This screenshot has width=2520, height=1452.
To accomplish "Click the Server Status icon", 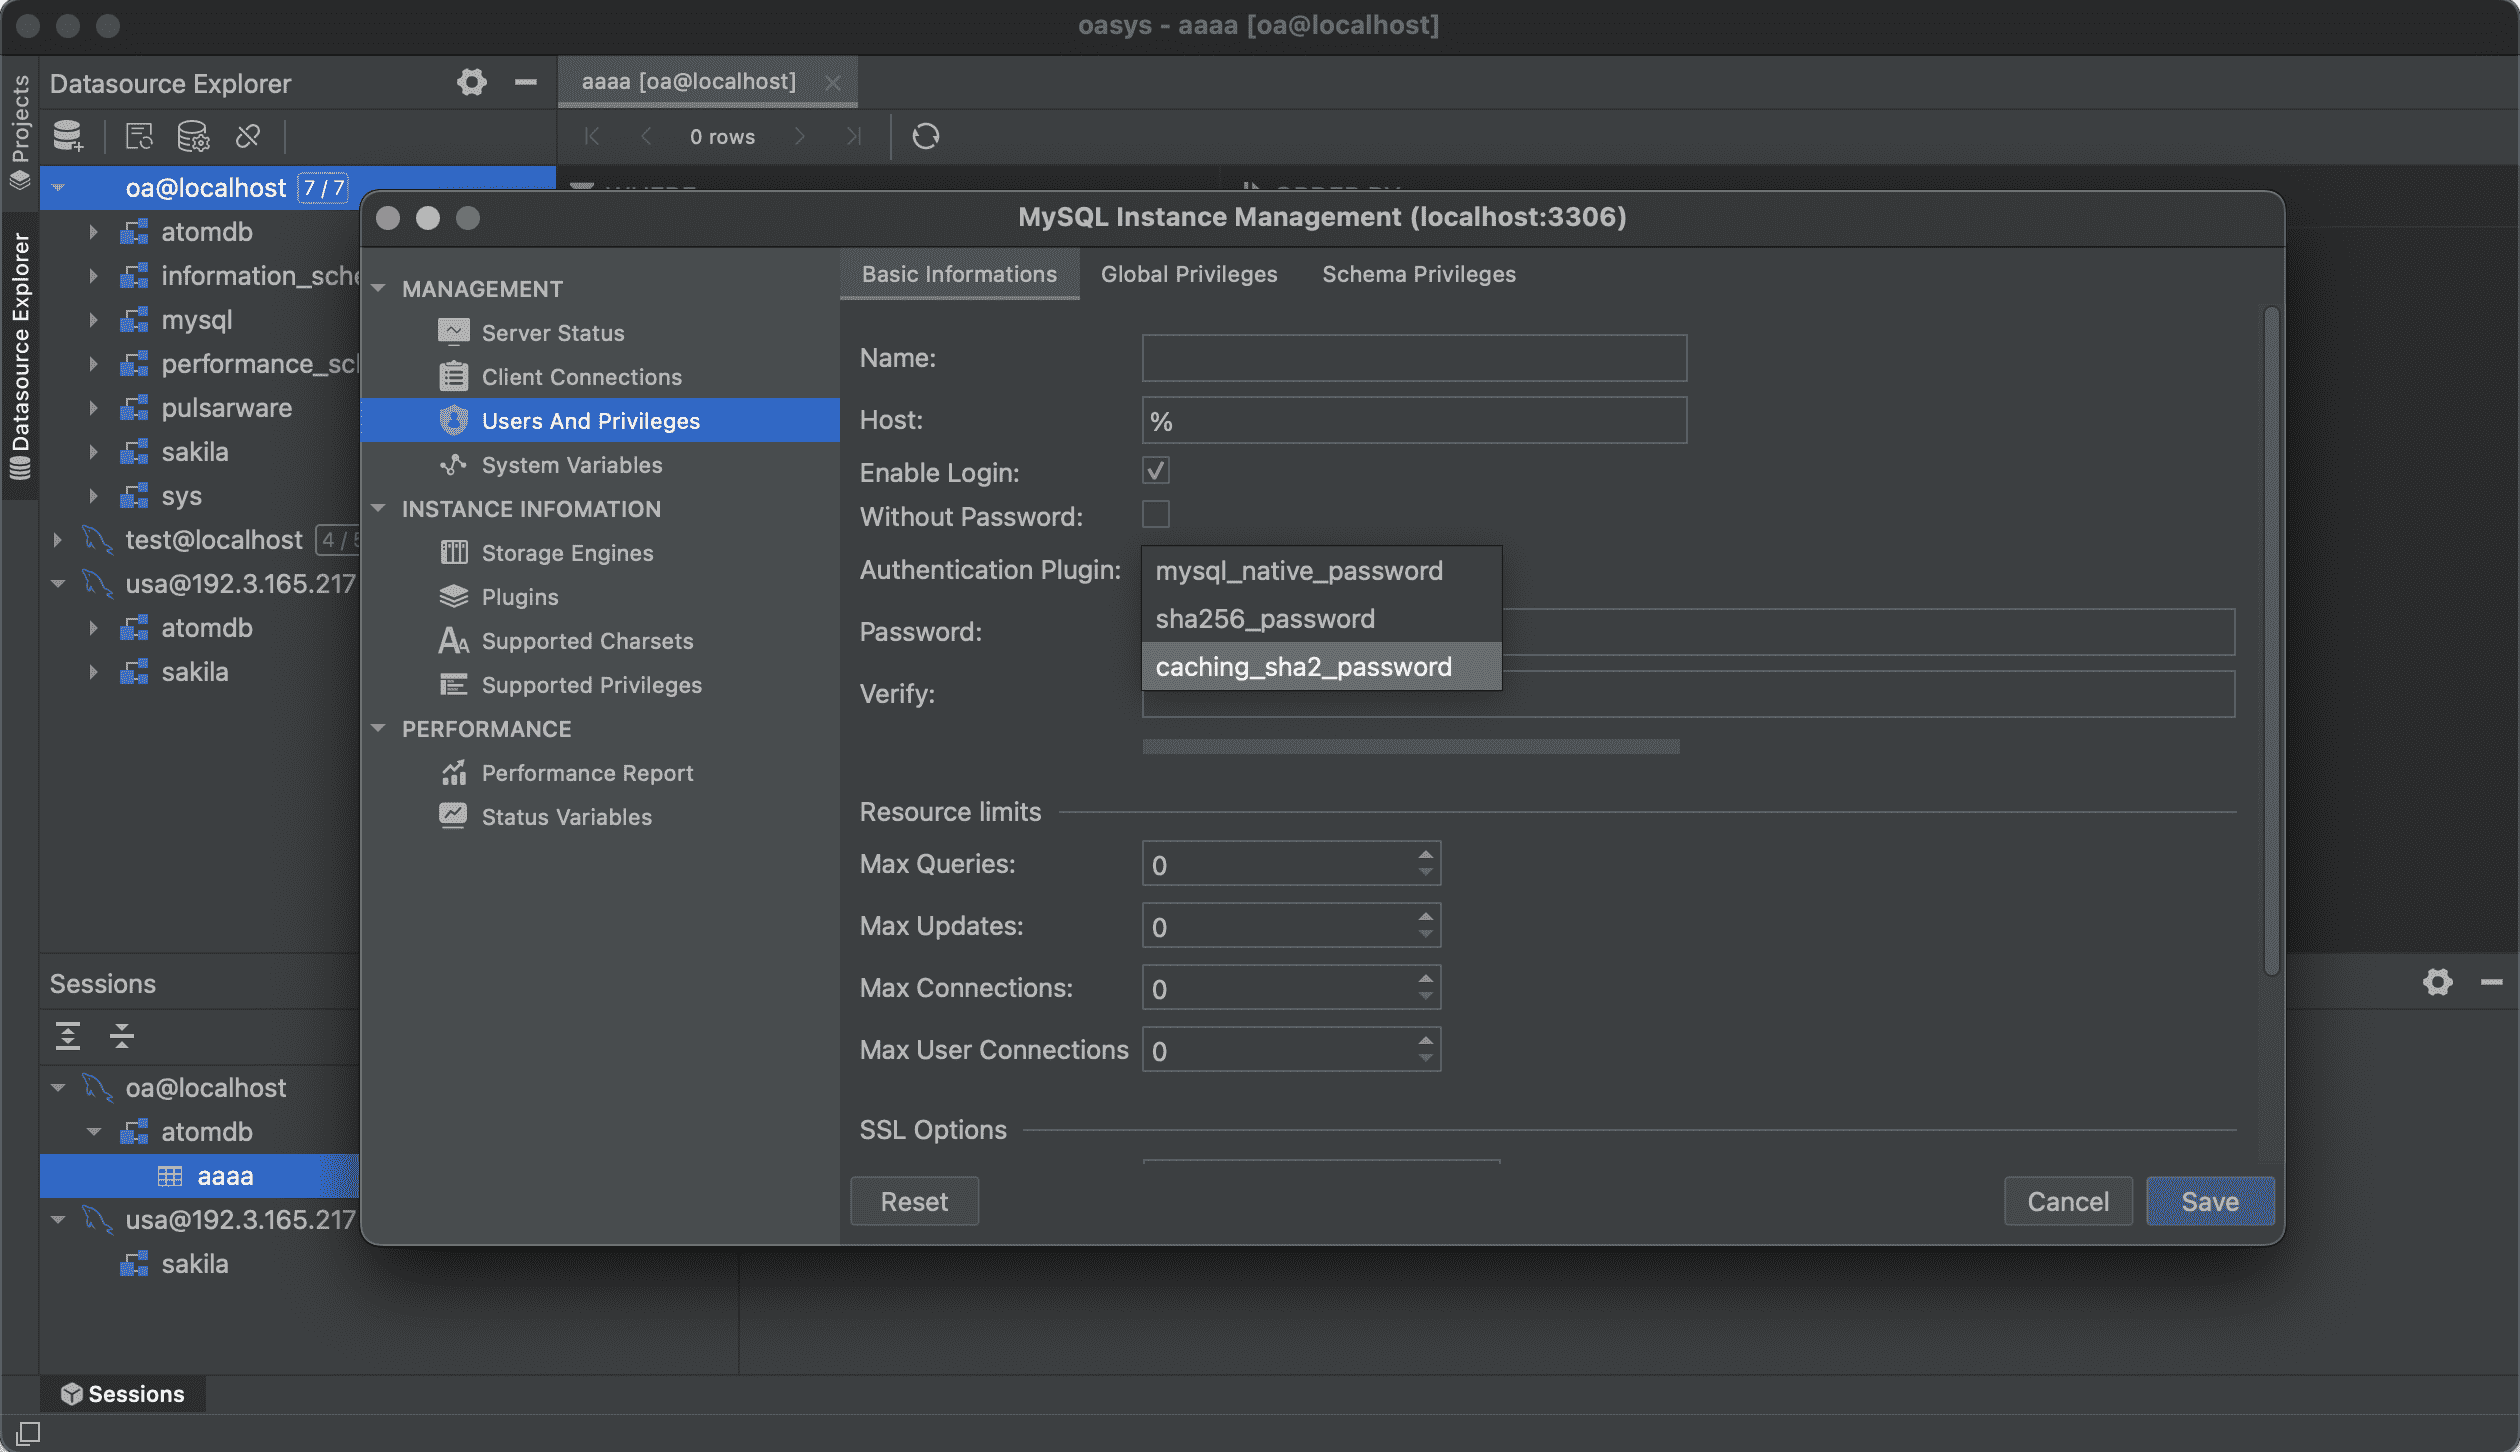I will coord(454,332).
